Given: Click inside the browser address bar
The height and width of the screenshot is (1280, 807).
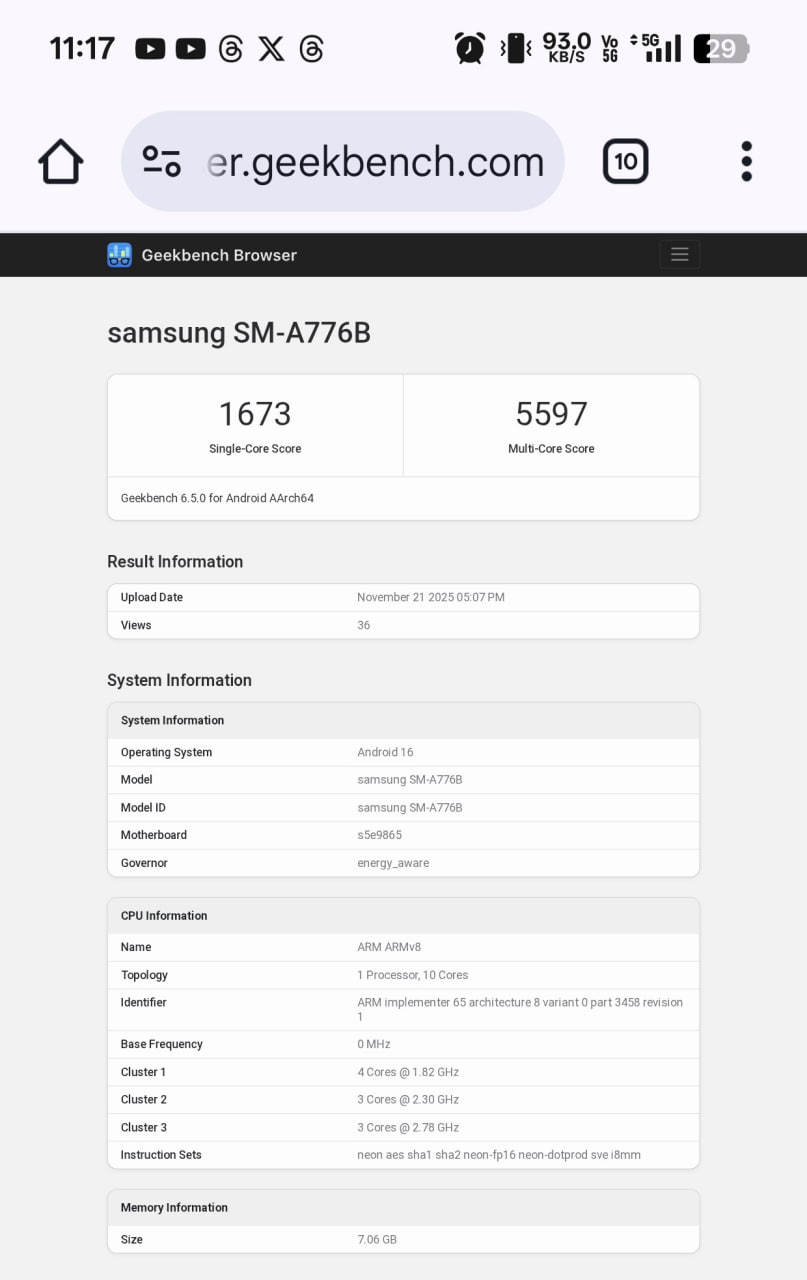Looking at the screenshot, I should pos(375,160).
